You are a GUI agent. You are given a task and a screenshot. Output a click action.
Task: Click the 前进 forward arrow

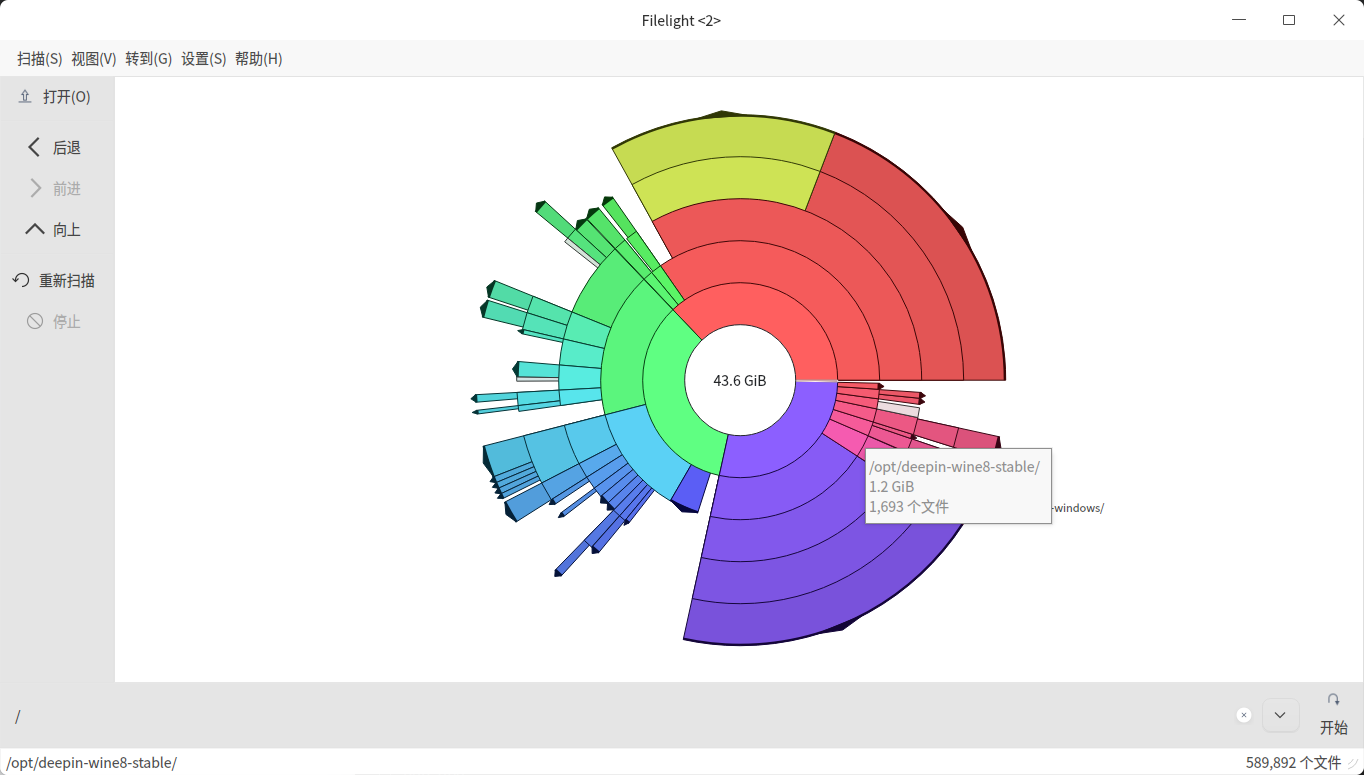pyautogui.click(x=56, y=189)
